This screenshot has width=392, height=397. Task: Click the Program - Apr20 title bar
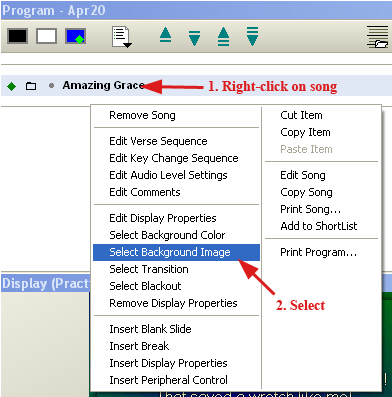pyautogui.click(x=196, y=11)
